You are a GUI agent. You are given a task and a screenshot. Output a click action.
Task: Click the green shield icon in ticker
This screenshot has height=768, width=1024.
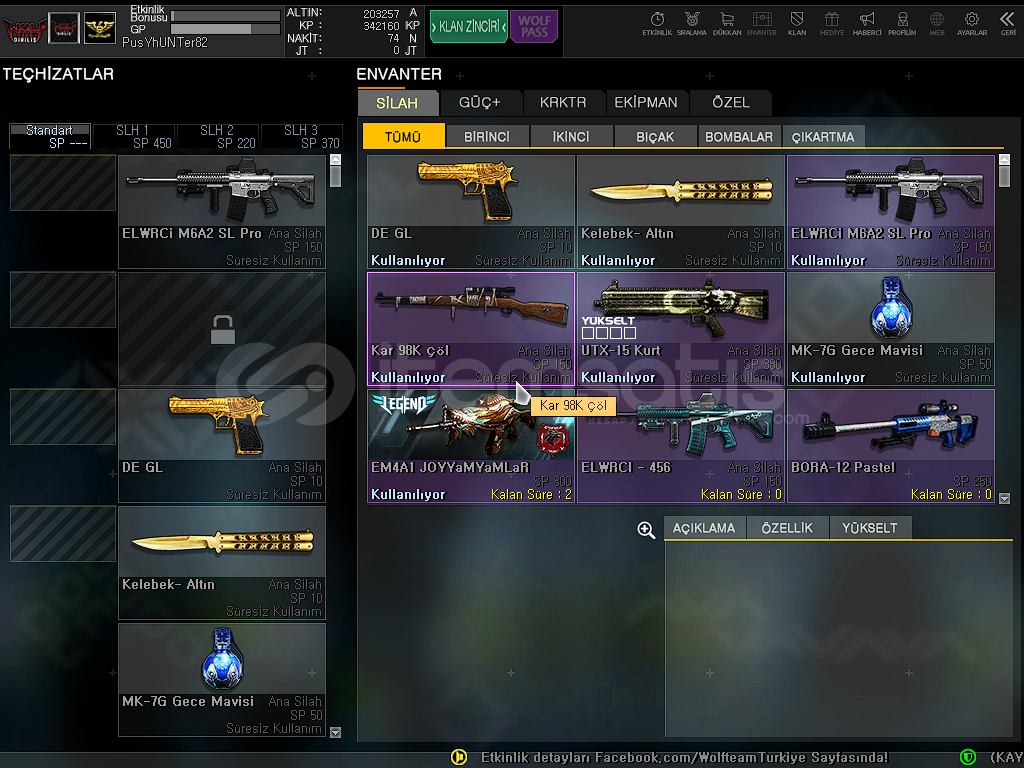[968, 757]
